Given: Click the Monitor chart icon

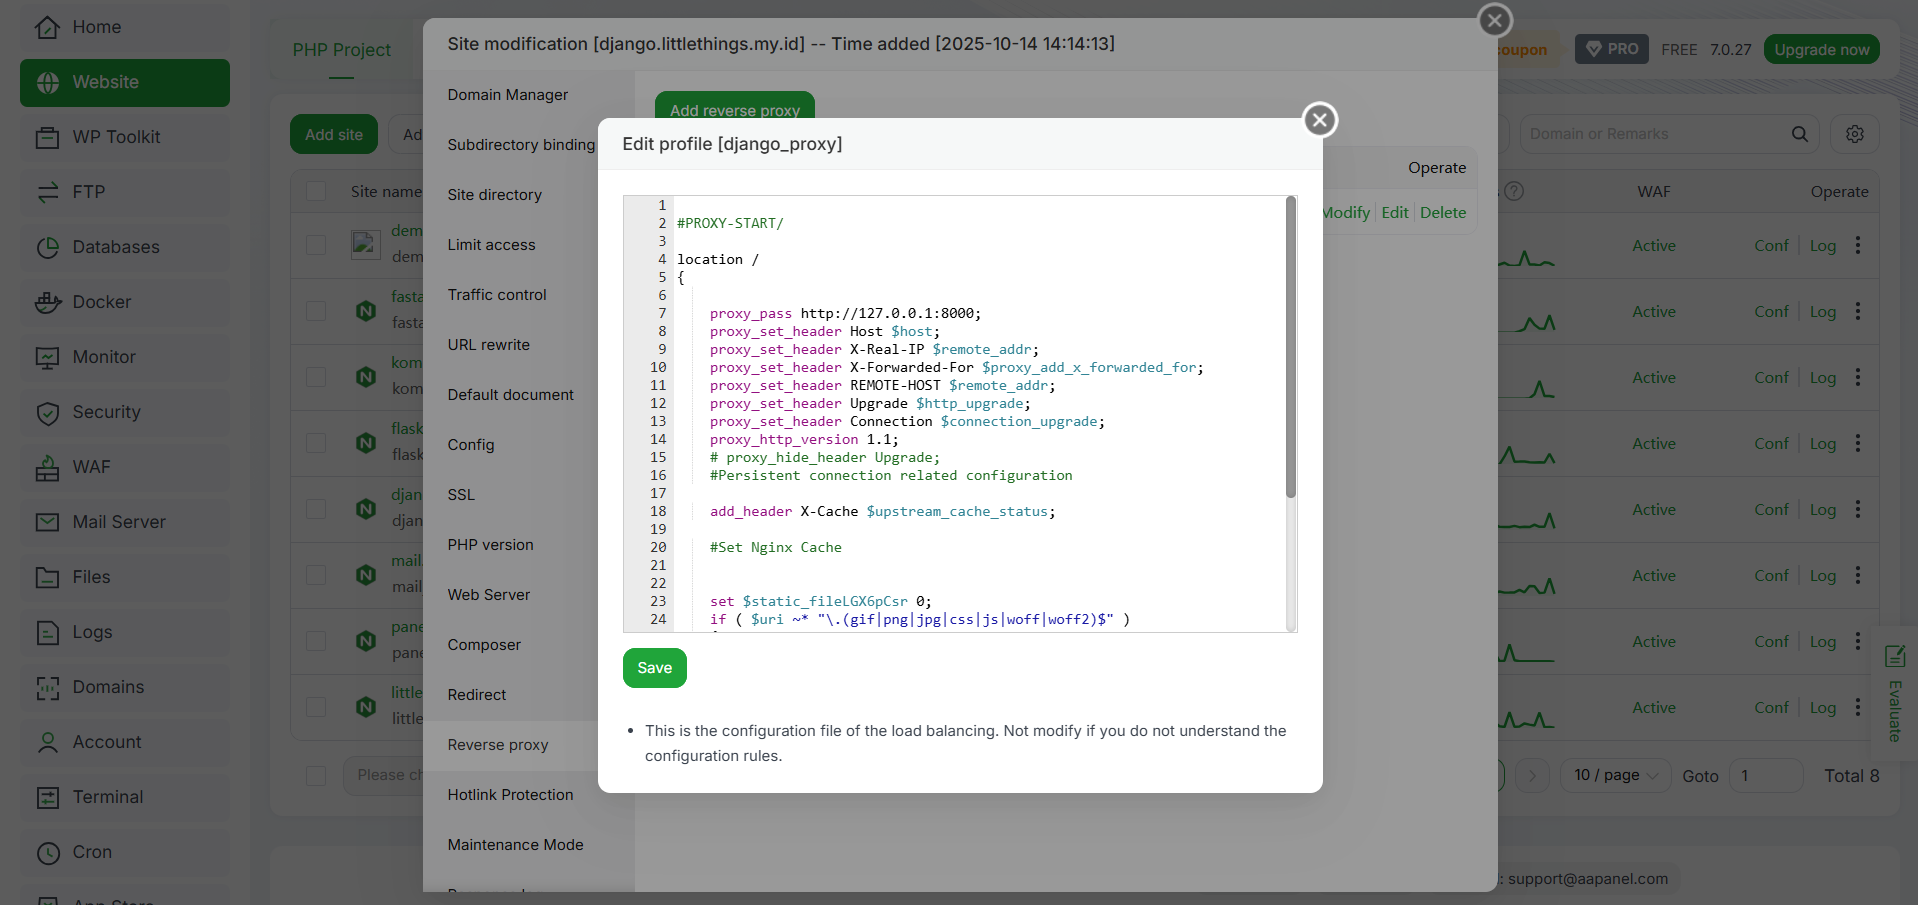Looking at the screenshot, I should point(47,357).
